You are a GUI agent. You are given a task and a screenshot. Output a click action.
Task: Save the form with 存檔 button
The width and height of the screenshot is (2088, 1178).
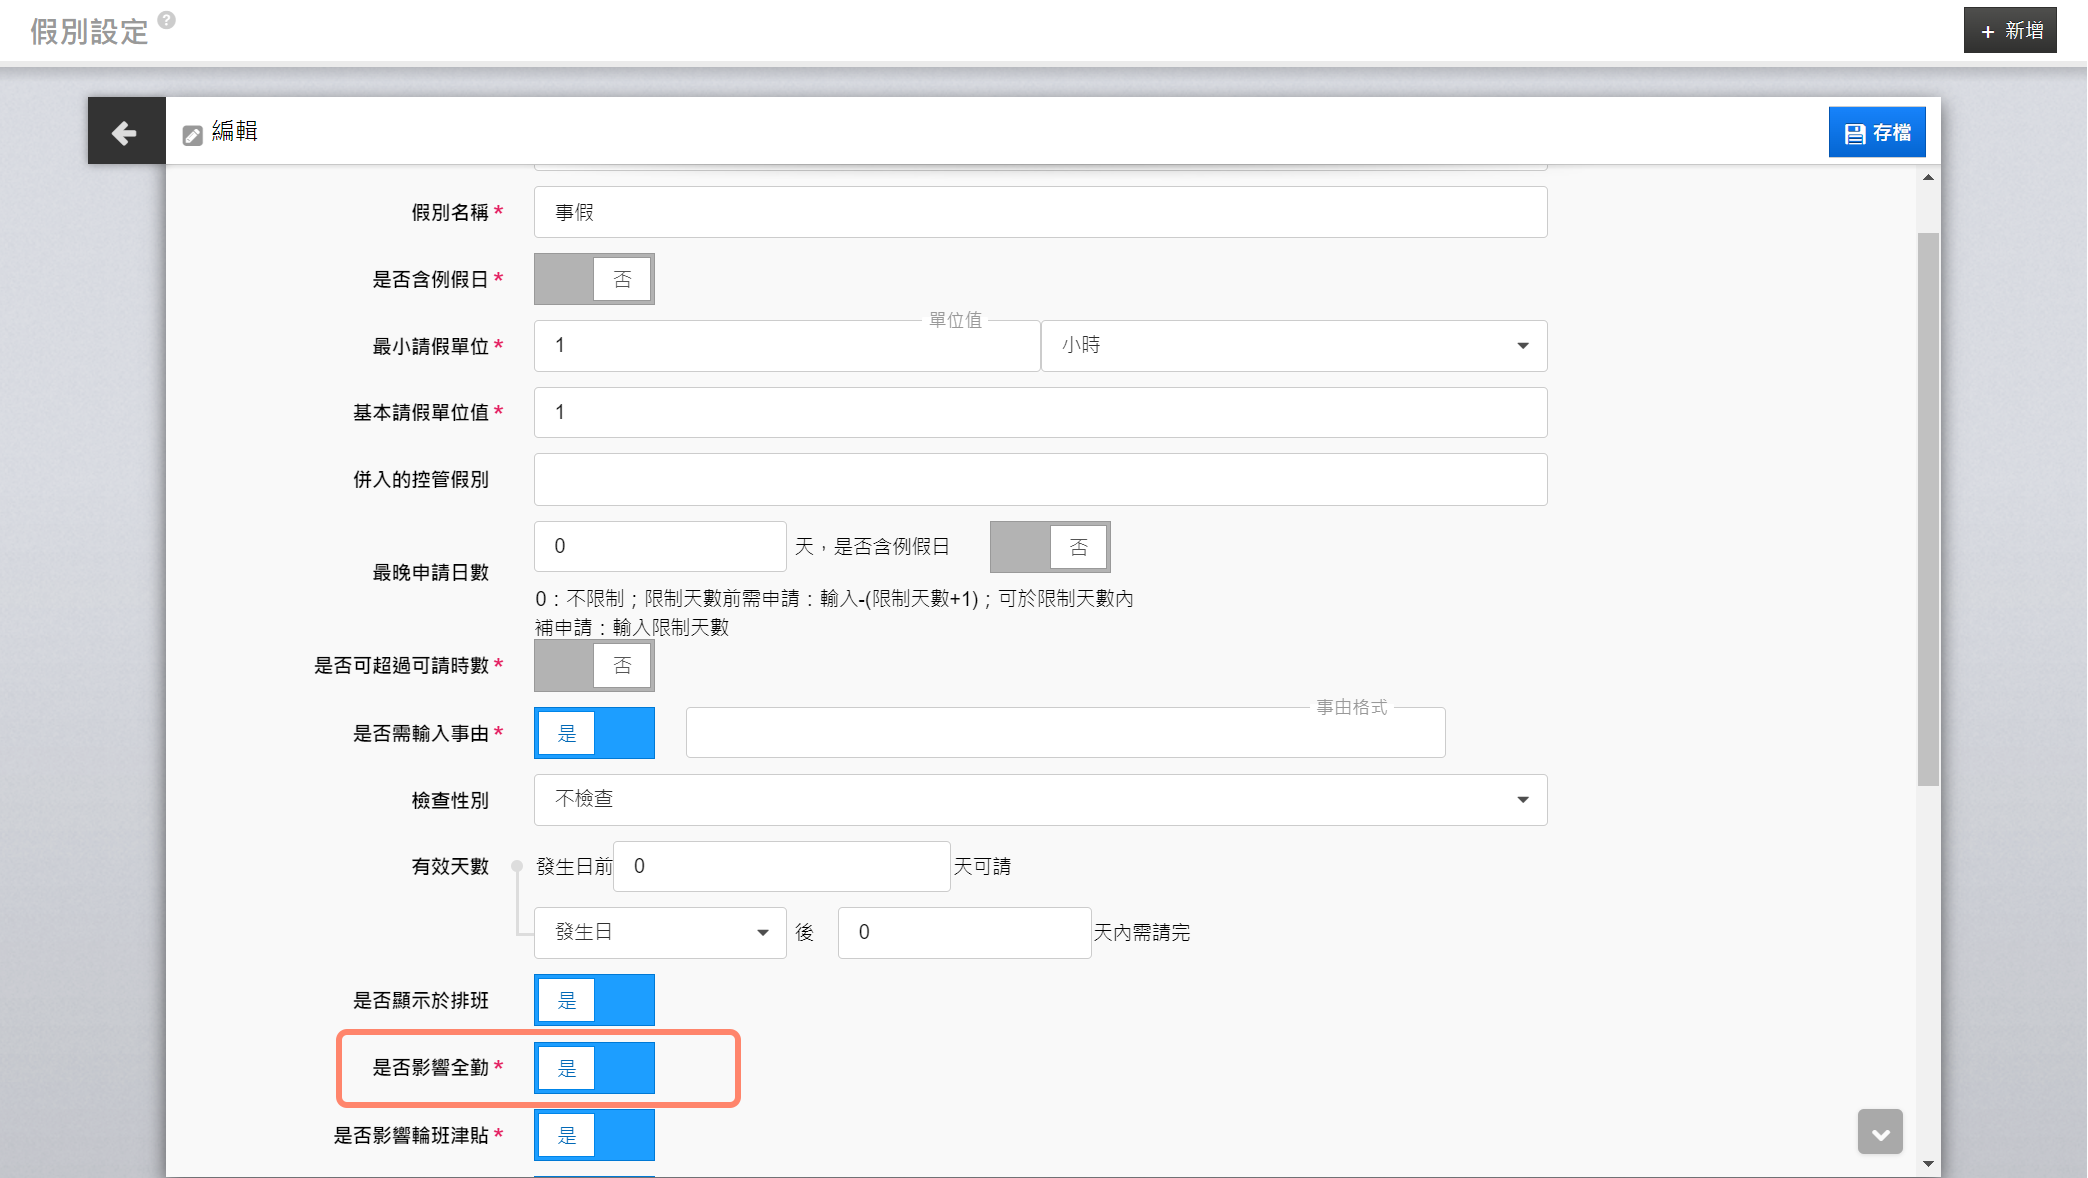1877,132
